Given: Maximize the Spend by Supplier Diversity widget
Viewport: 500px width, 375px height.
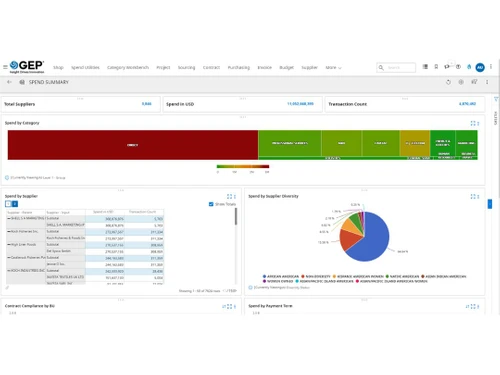Looking at the screenshot, I should pyautogui.click(x=473, y=197).
